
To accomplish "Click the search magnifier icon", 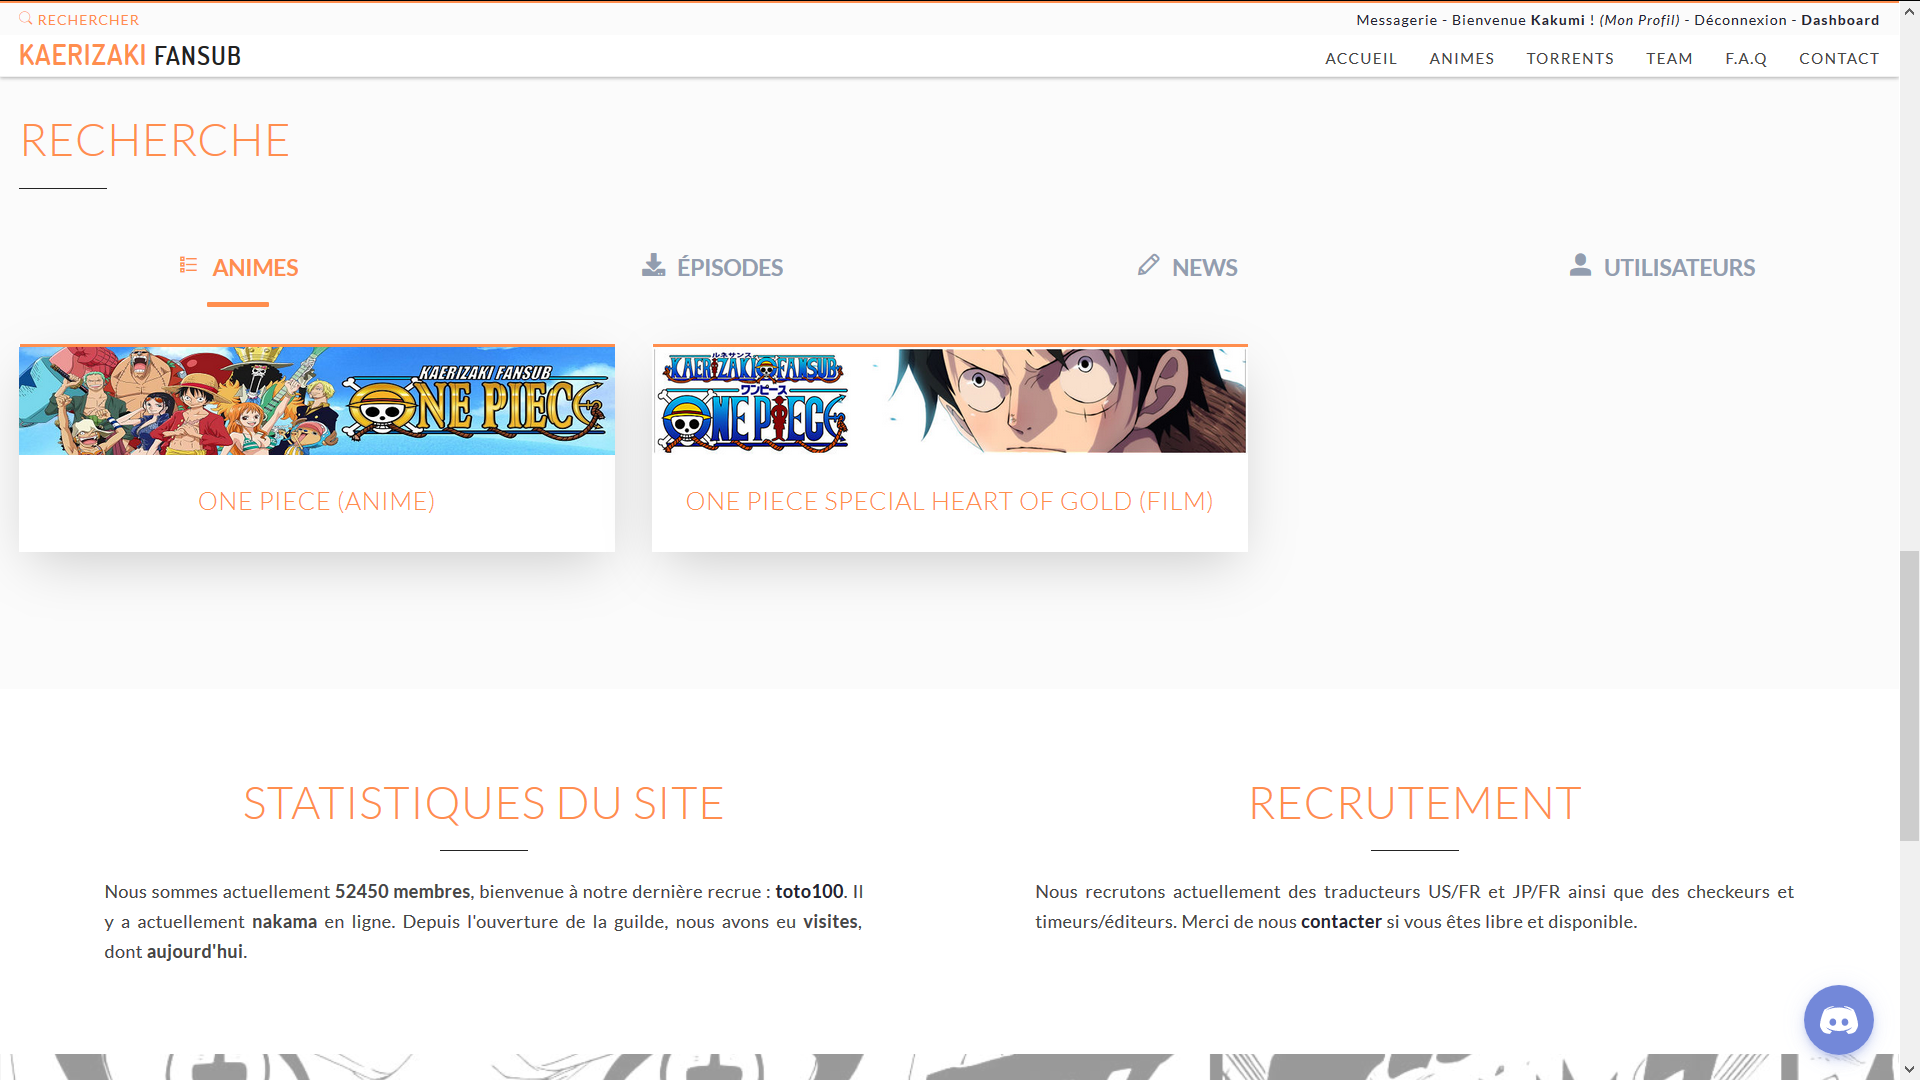I will 26,19.
